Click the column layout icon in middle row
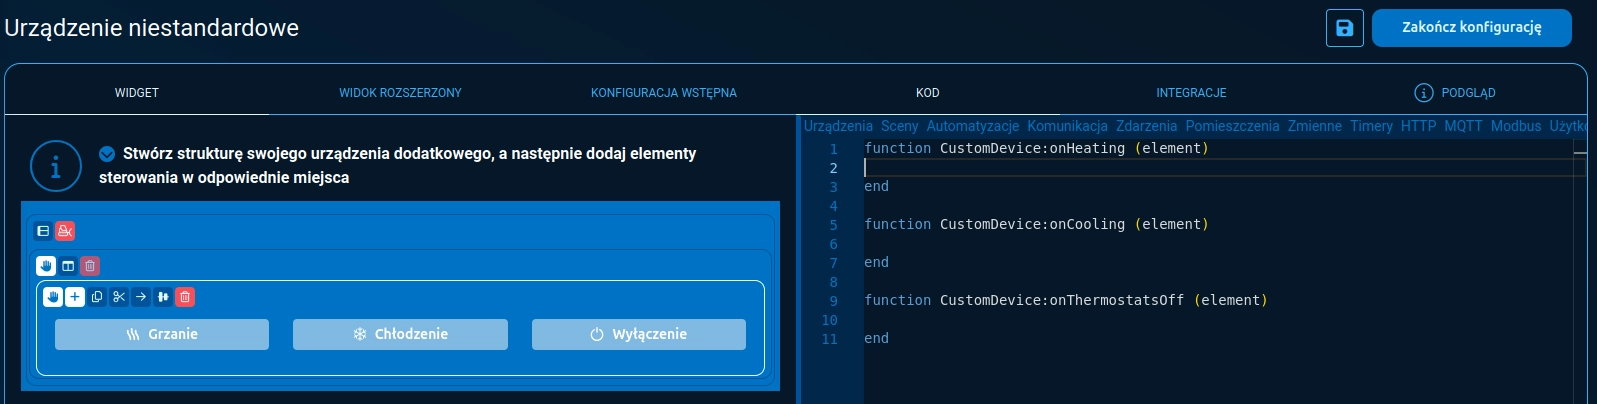1597x404 pixels. 68,266
